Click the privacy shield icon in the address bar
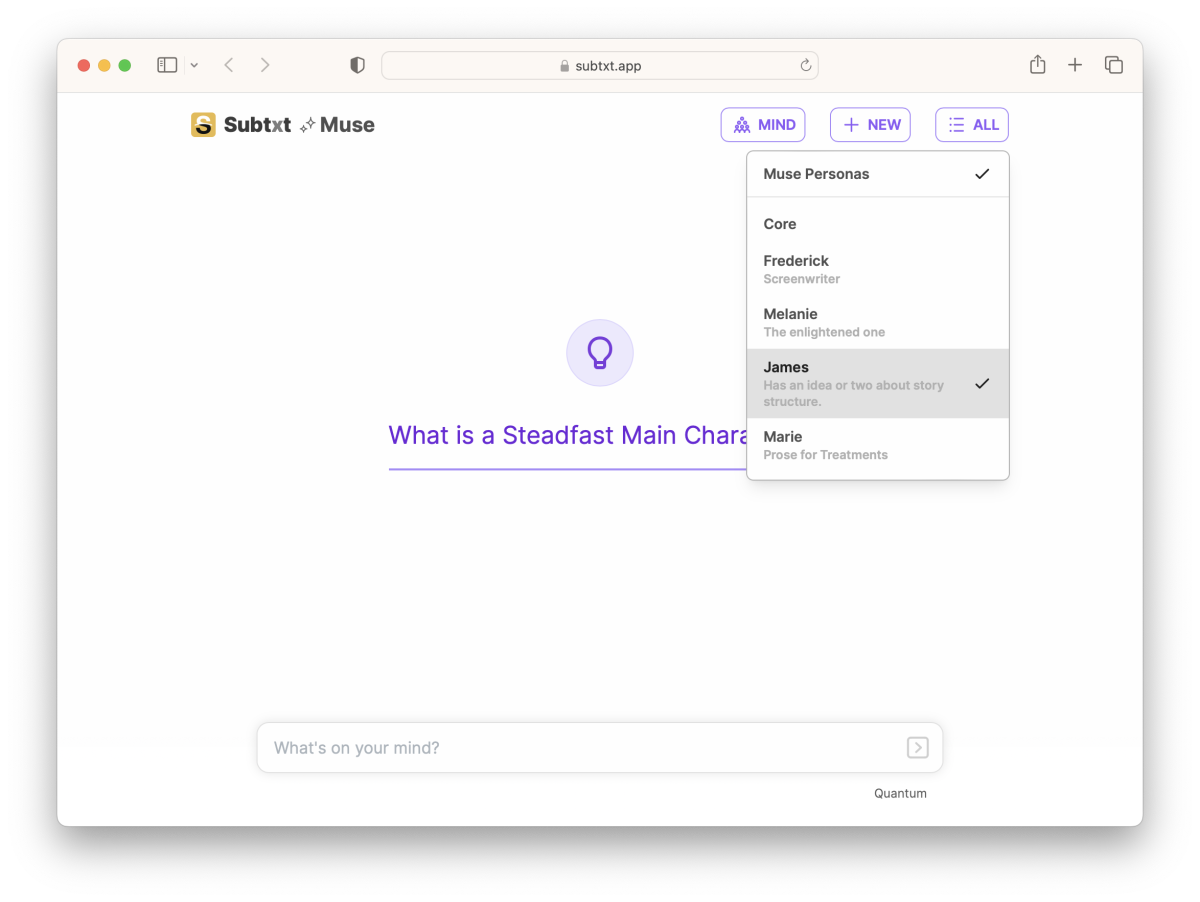The width and height of the screenshot is (1200, 902). [x=356, y=64]
